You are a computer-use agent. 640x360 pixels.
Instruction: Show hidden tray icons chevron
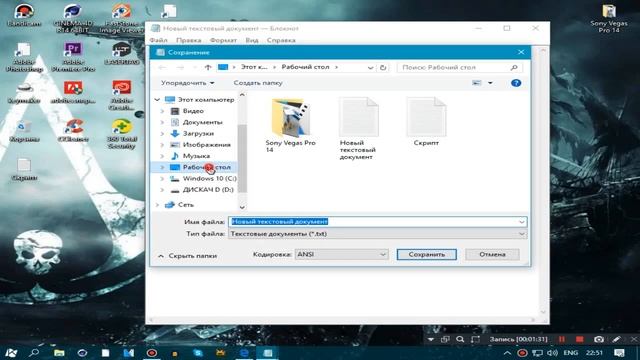tap(507, 353)
